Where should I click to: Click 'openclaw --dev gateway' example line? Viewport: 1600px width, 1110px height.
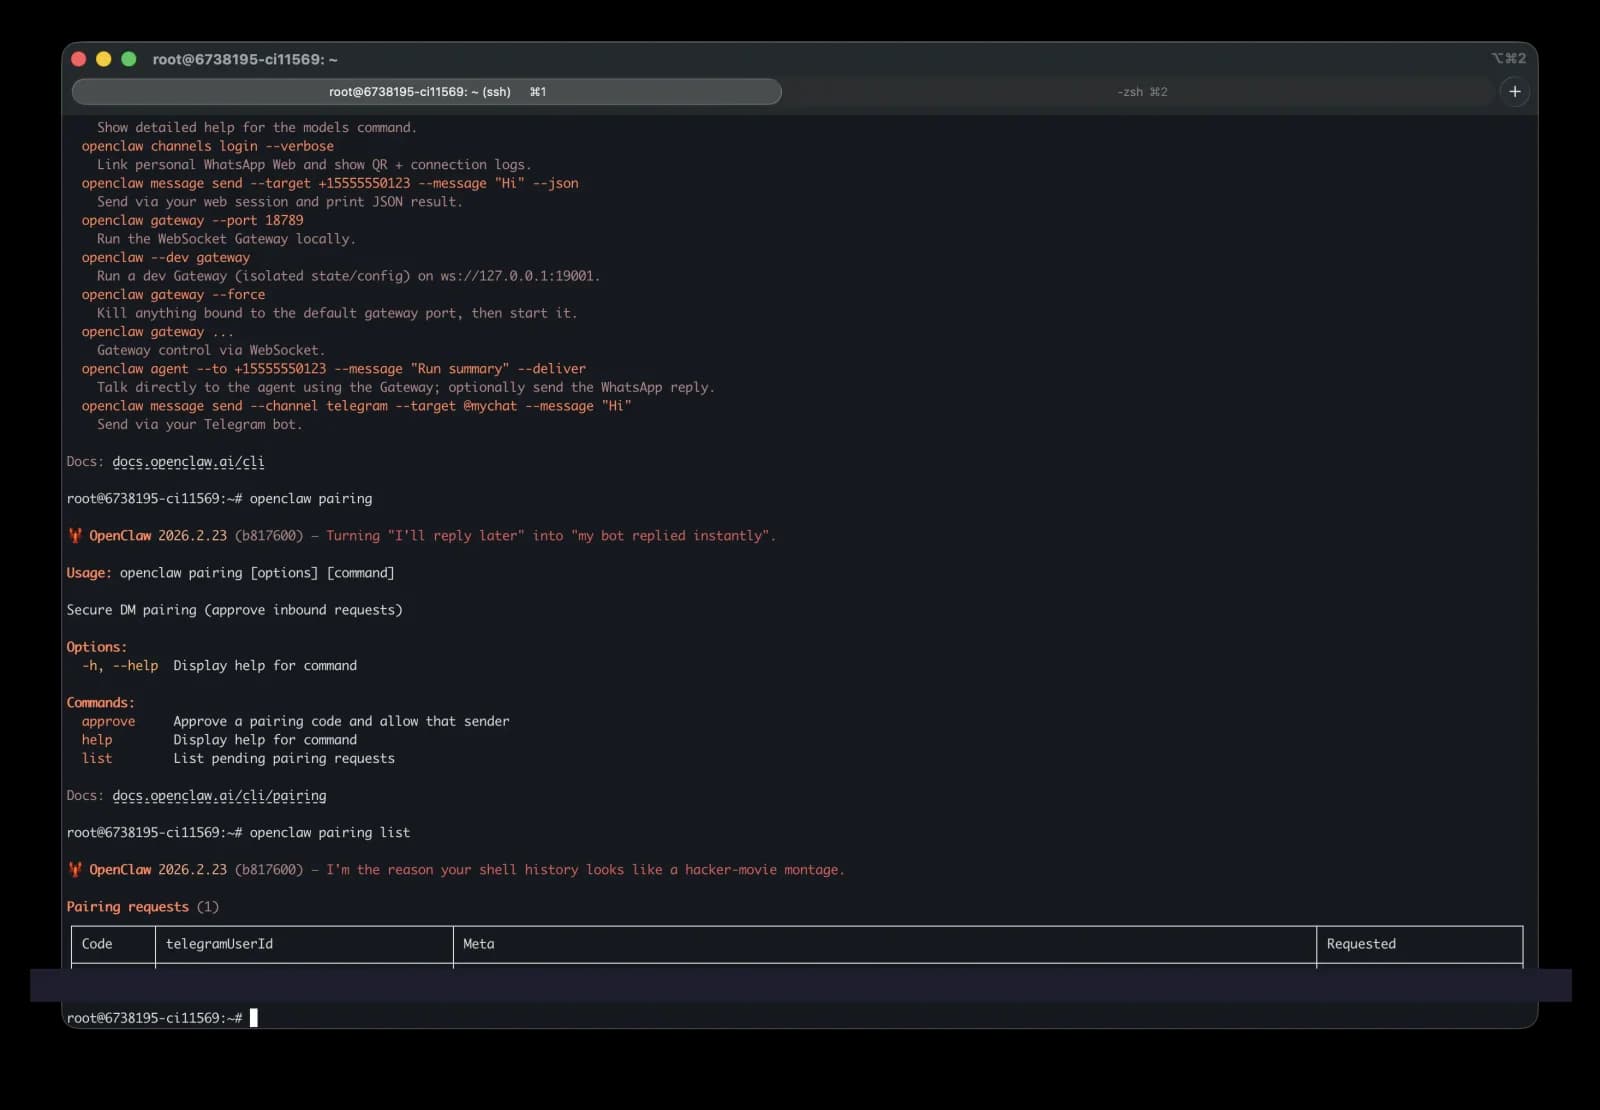point(165,257)
